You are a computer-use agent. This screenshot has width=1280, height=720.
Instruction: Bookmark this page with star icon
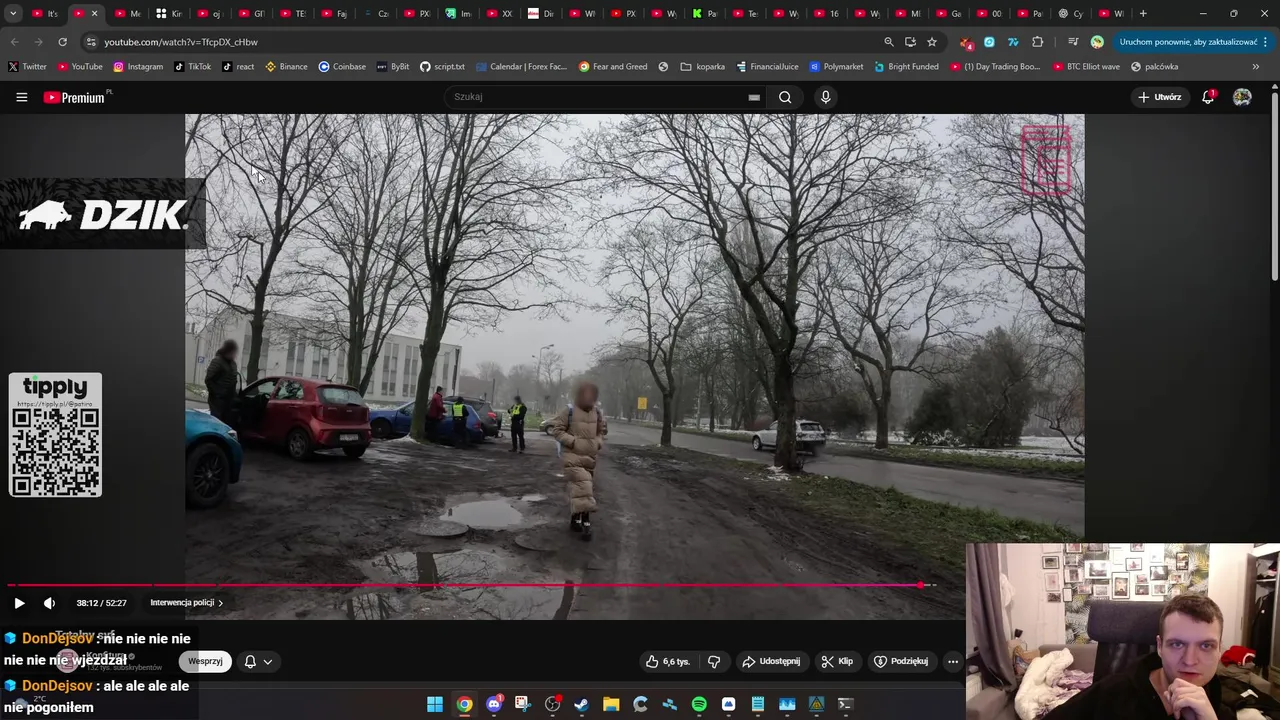[932, 42]
